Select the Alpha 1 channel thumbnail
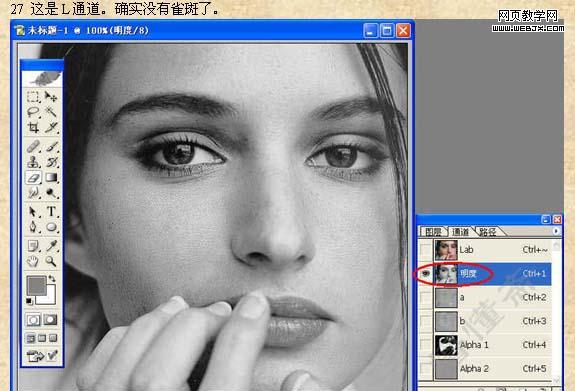 [x=446, y=345]
